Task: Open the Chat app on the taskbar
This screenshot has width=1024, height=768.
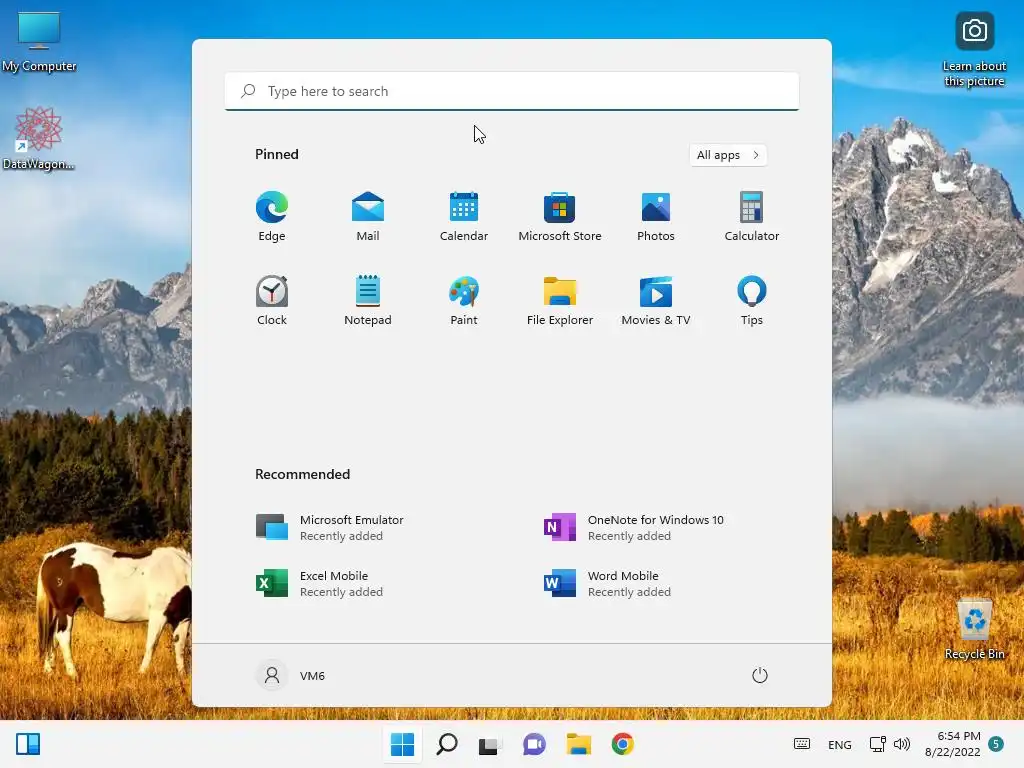Action: (534, 744)
